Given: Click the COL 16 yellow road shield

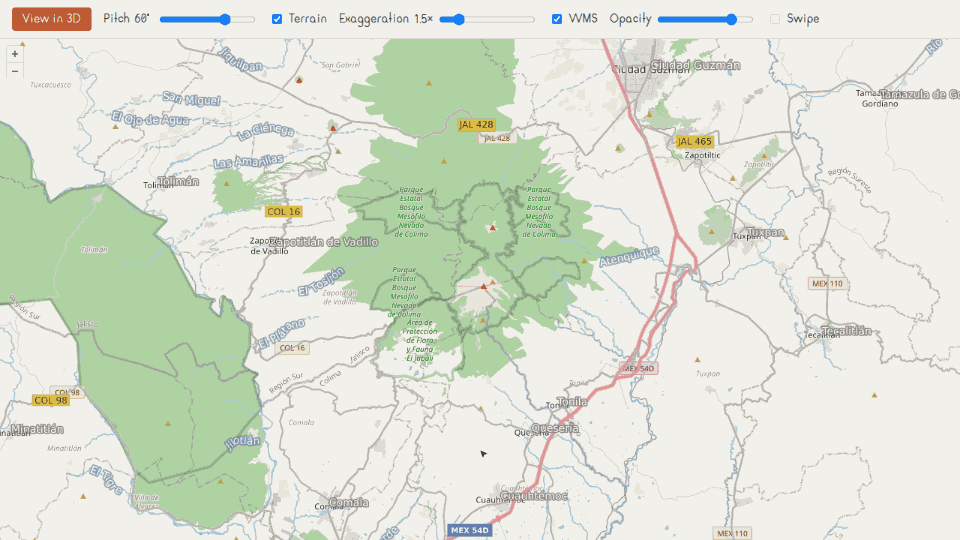Looking at the screenshot, I should tap(283, 211).
